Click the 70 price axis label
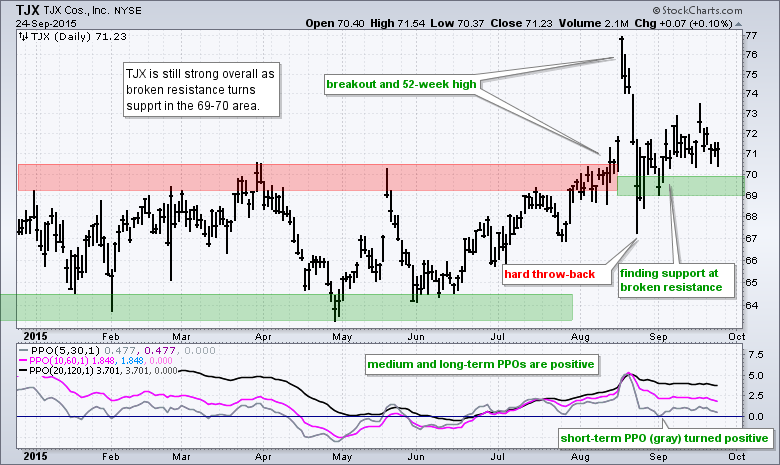The height and width of the screenshot is (465, 780). [x=751, y=175]
